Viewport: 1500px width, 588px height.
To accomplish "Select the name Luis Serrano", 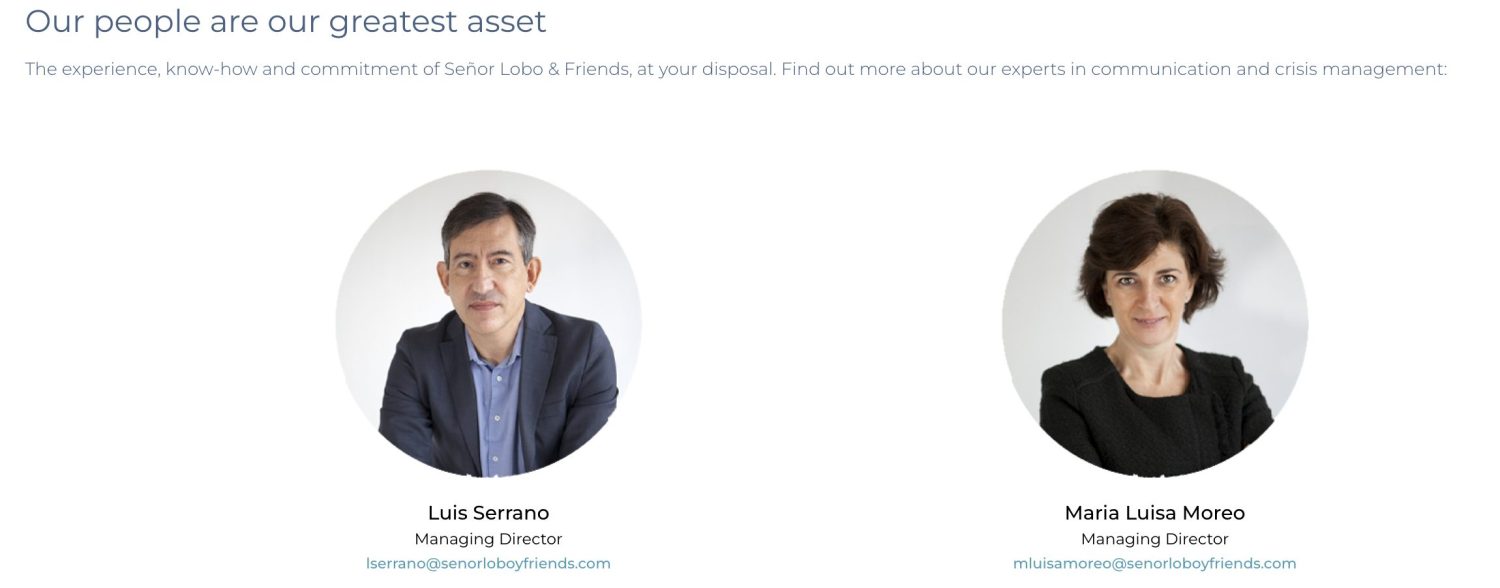I will point(488,513).
